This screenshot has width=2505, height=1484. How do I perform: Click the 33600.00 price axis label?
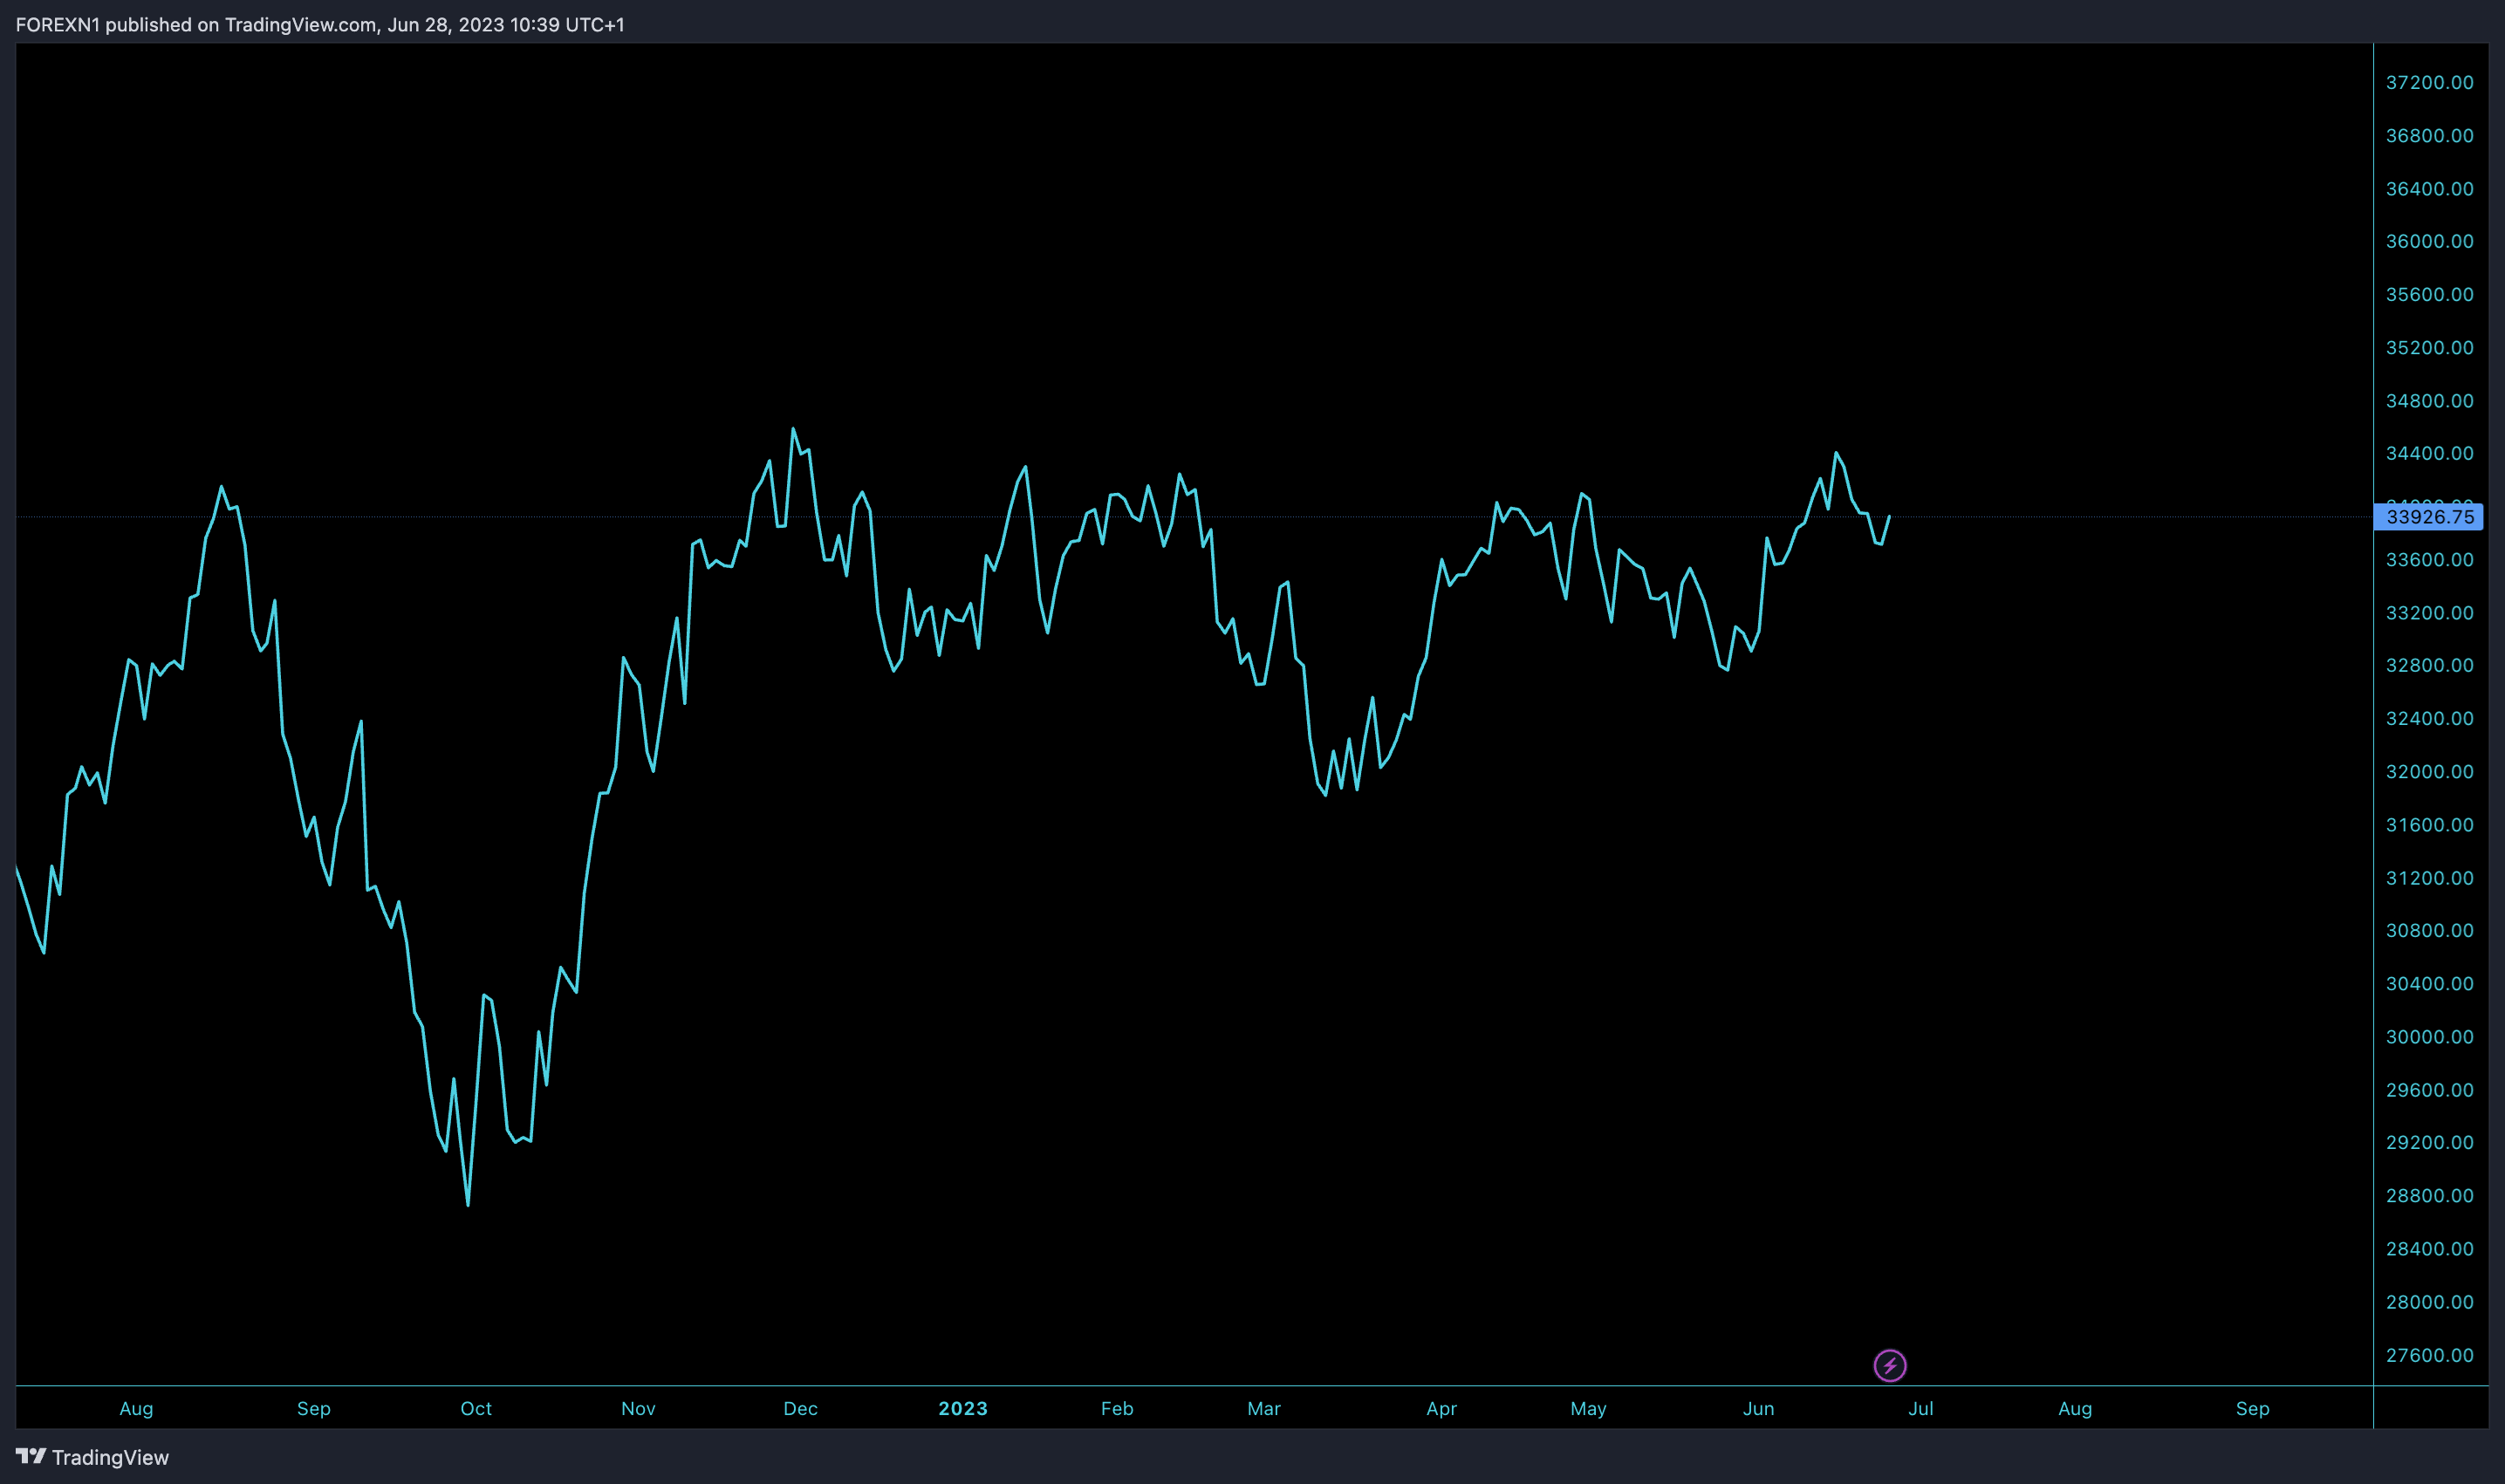2429,560
